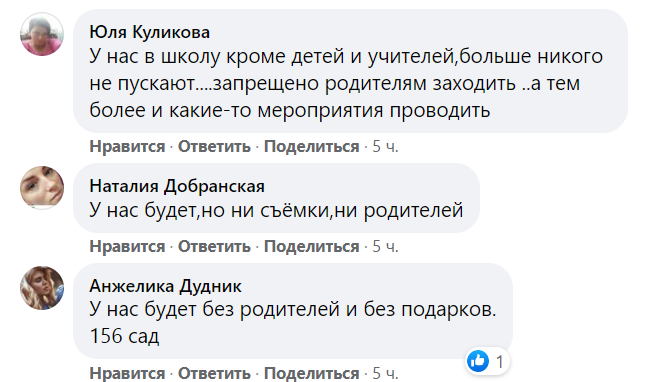Click the blue thumbs-up reaction icon
The height and width of the screenshot is (382, 672).
pos(478,361)
